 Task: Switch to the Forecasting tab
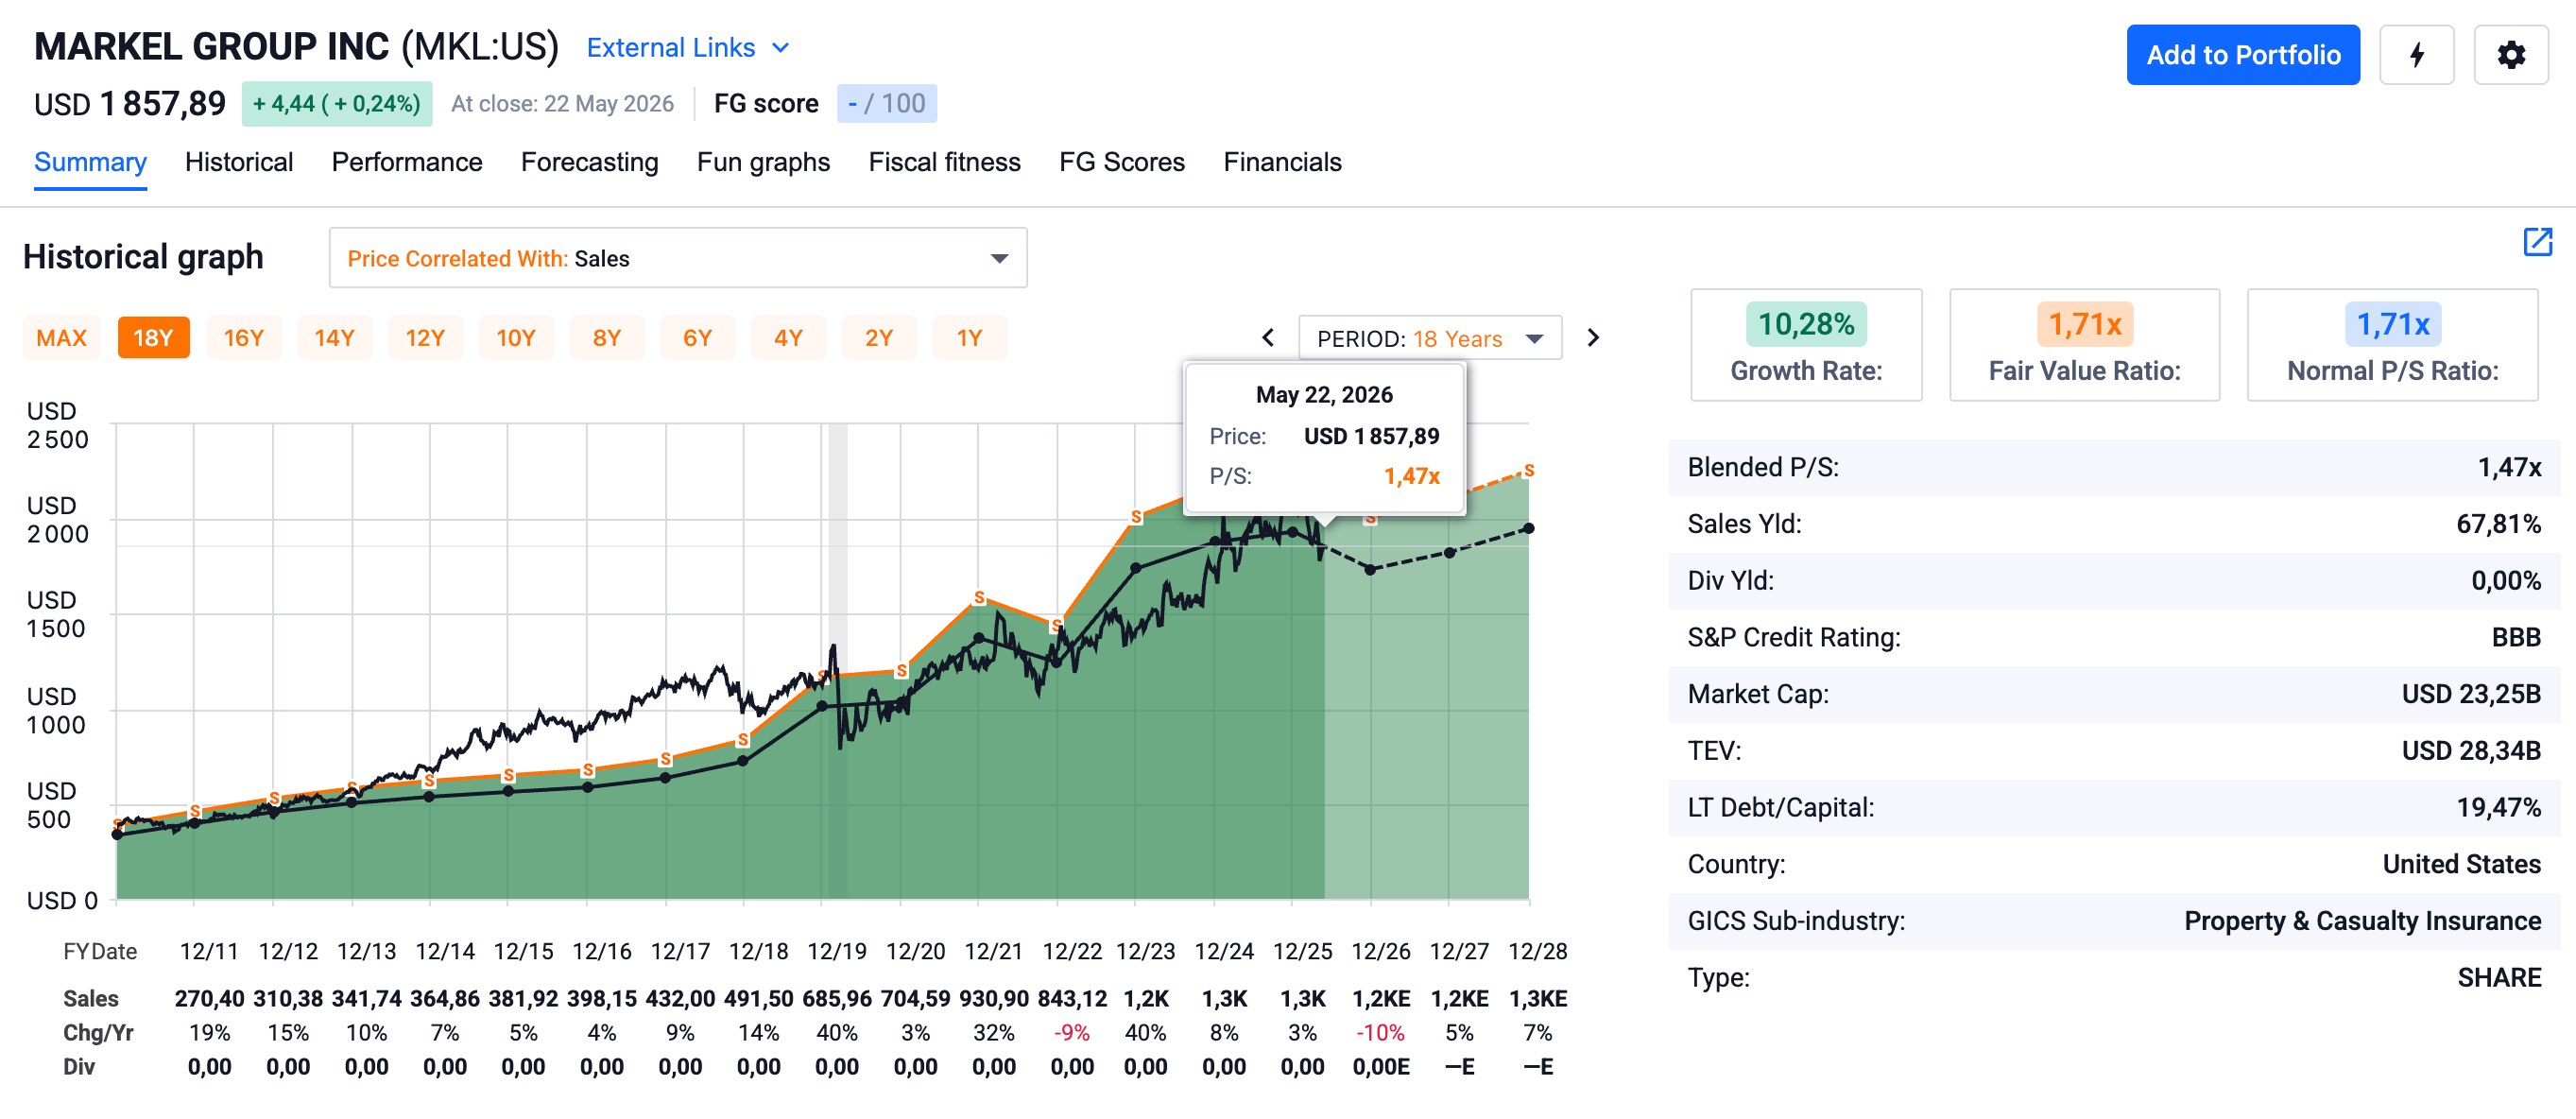(589, 162)
